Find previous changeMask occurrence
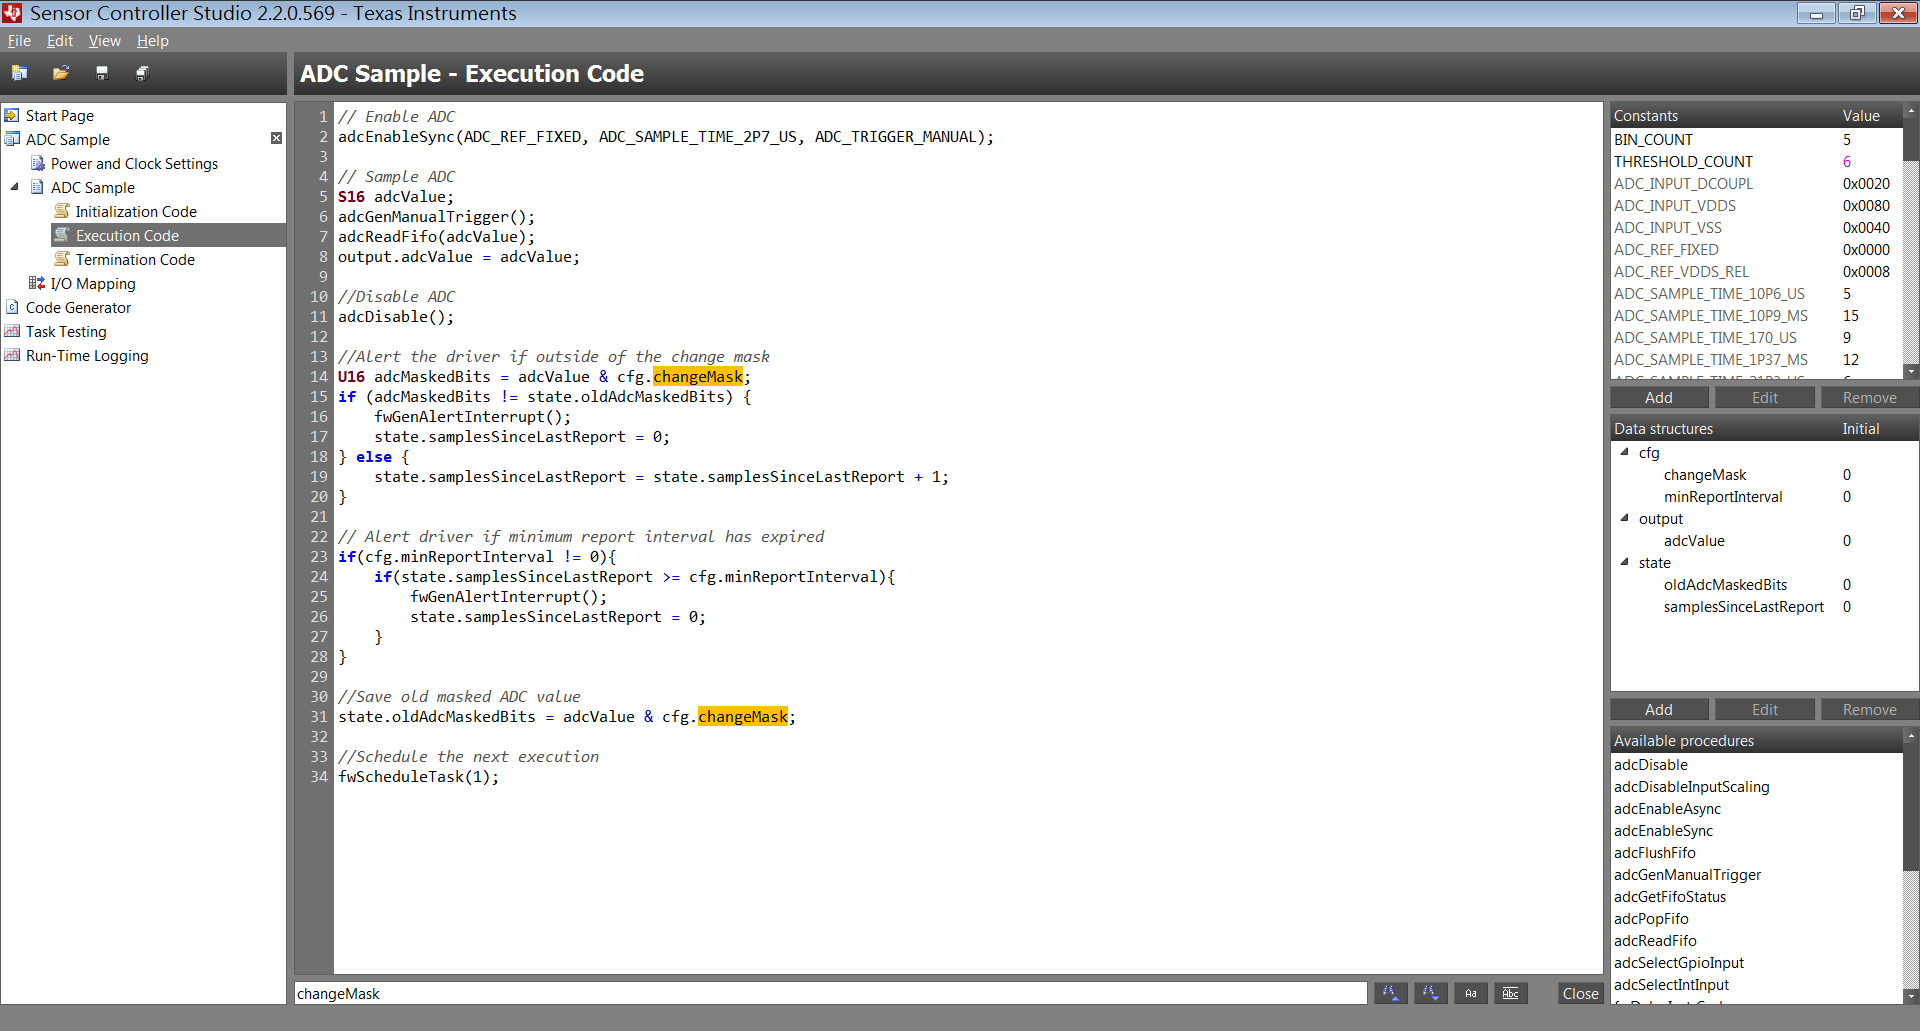Screen dimensions: 1920x1031 (1390, 993)
